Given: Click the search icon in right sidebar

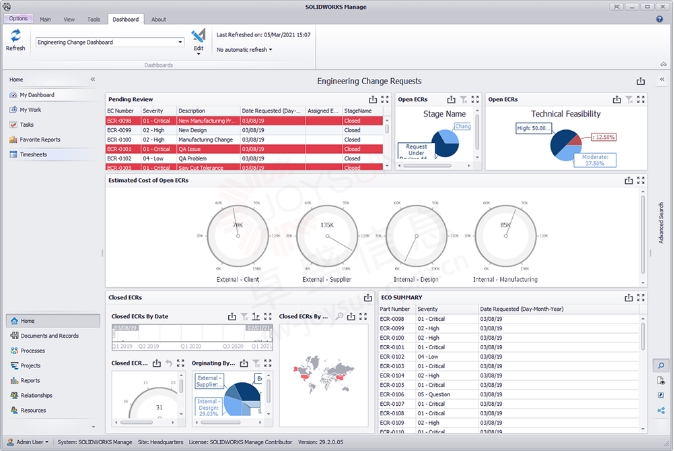Looking at the screenshot, I should point(661,366).
